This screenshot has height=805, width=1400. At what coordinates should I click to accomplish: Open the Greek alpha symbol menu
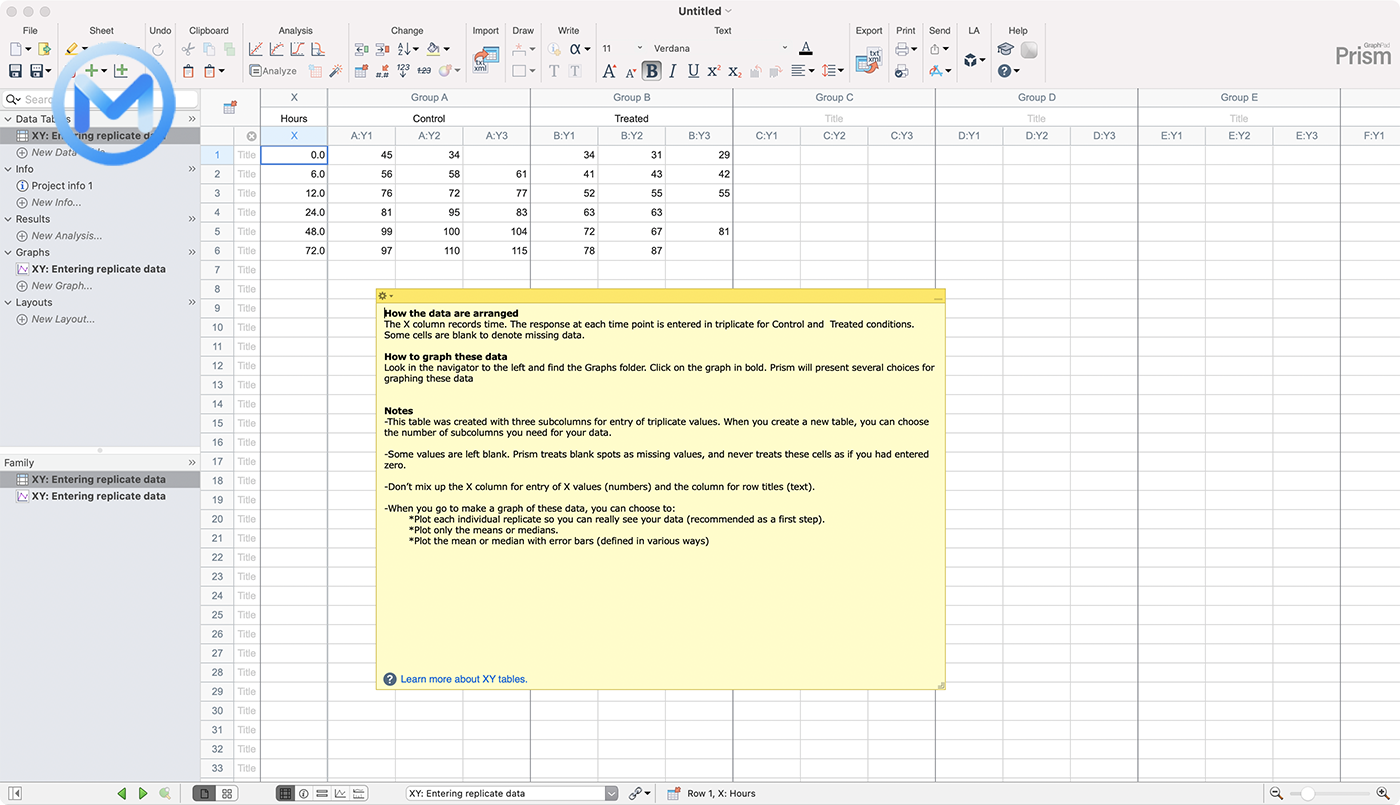[x=579, y=48]
